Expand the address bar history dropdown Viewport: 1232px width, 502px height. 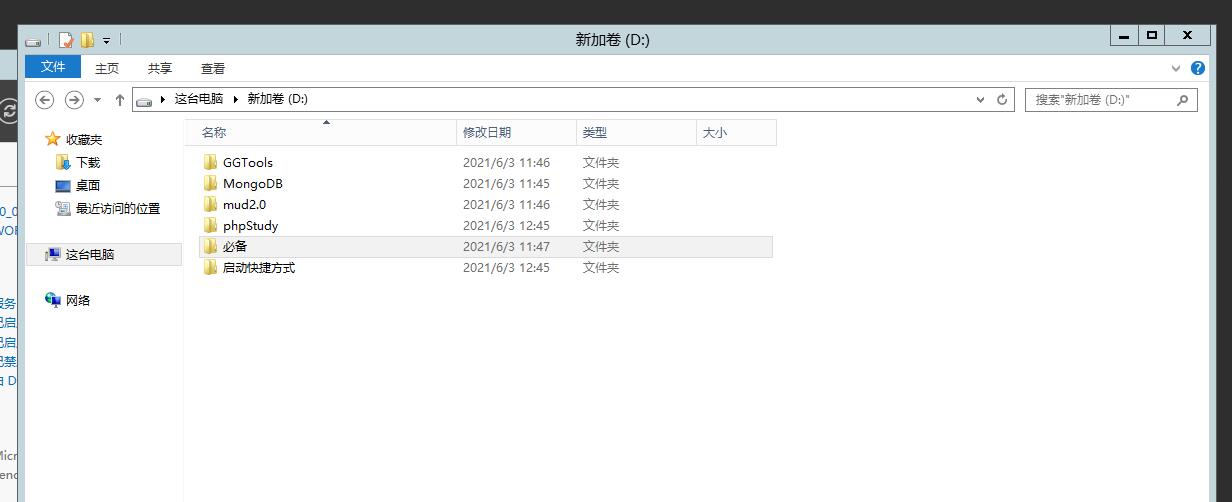click(980, 100)
